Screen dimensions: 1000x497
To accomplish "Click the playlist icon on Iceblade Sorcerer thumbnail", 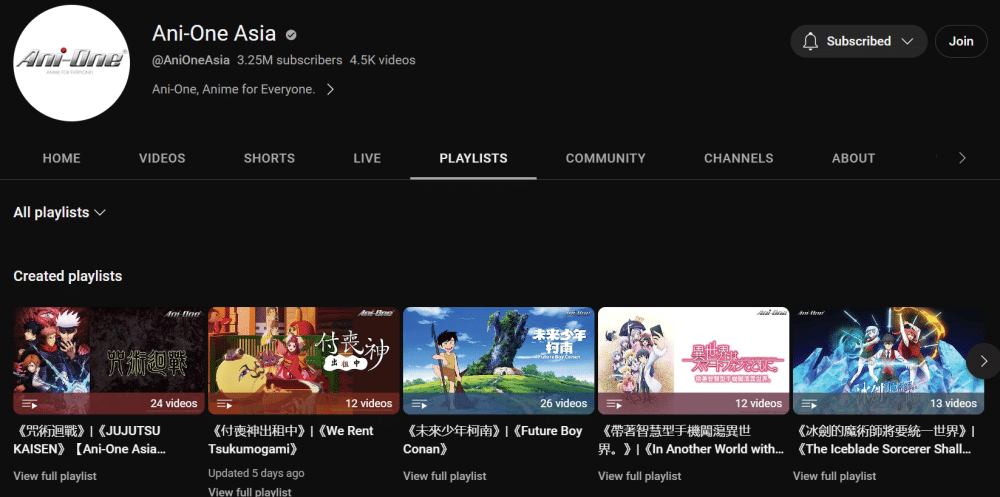I will (809, 404).
